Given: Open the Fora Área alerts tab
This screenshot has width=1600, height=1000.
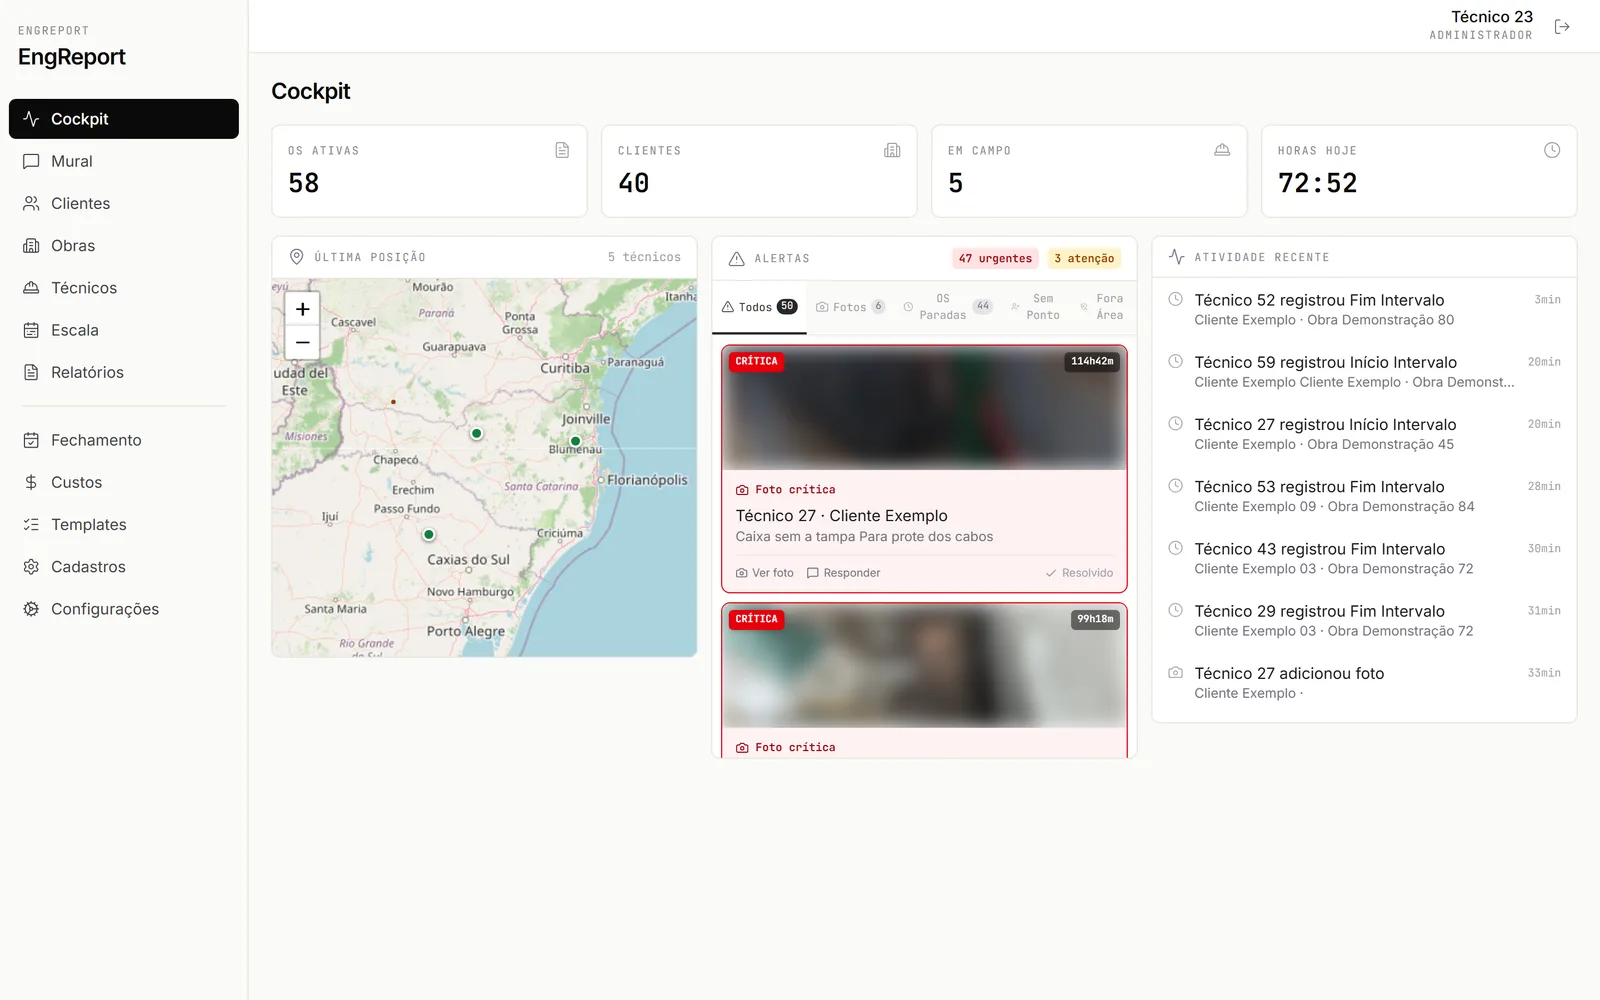Looking at the screenshot, I should [x=1101, y=307].
